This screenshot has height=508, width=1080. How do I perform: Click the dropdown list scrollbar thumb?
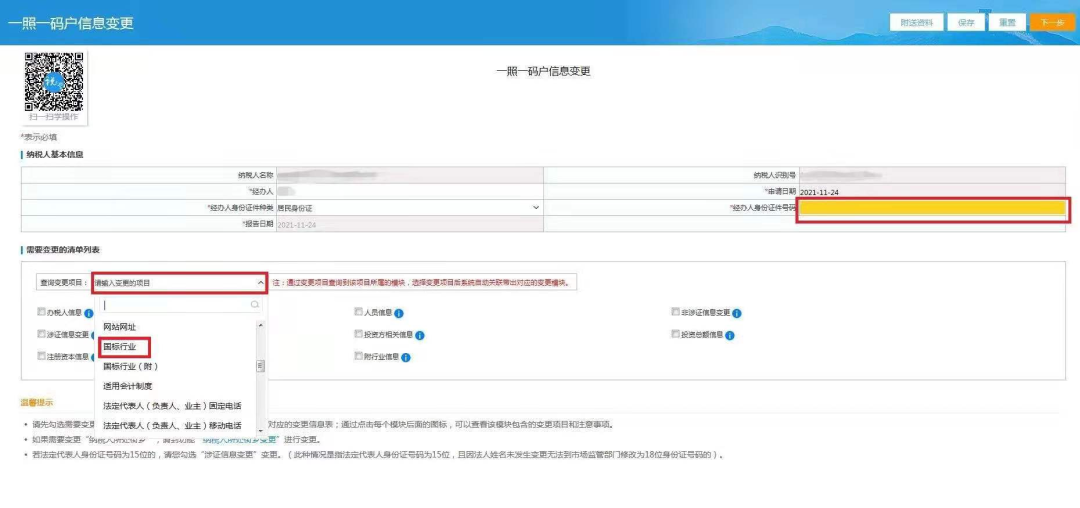[260, 366]
